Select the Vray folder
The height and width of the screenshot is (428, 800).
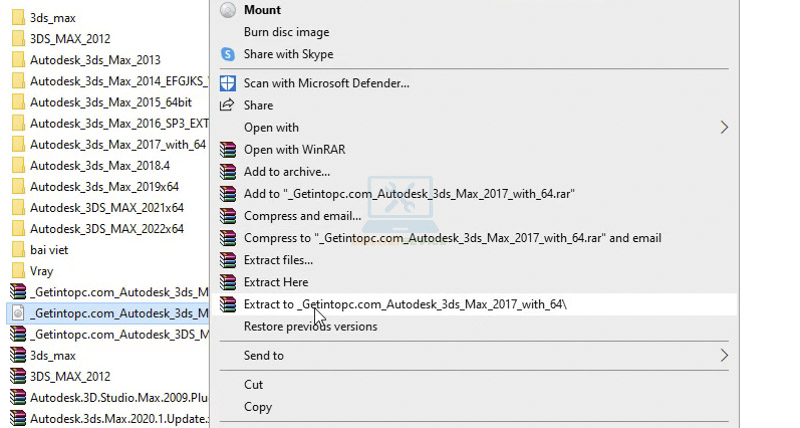[41, 271]
